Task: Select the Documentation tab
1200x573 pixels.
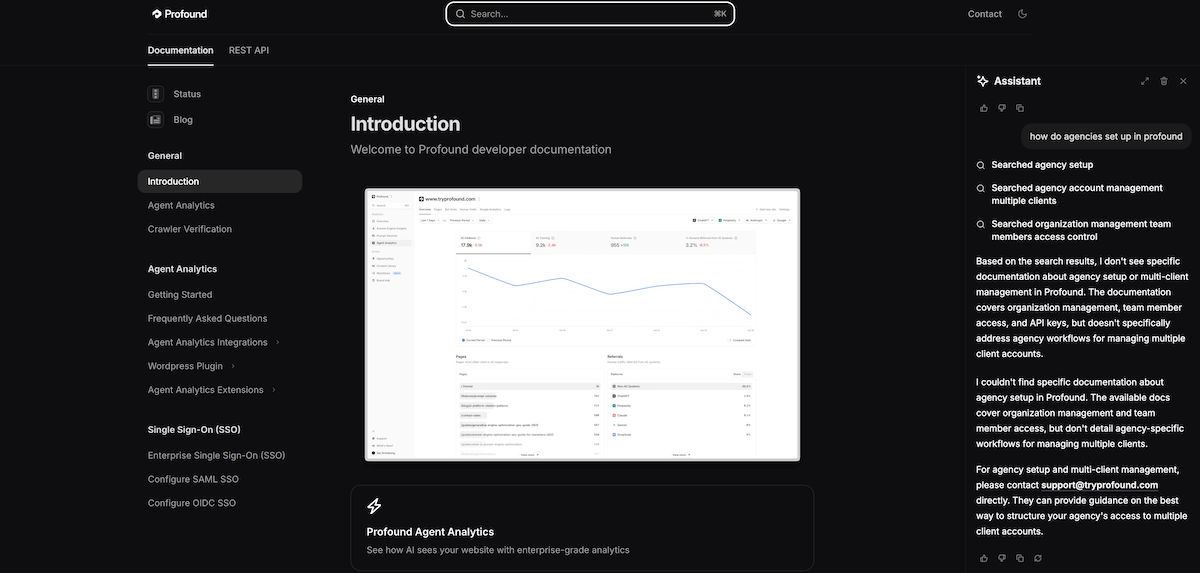Action: point(180,50)
